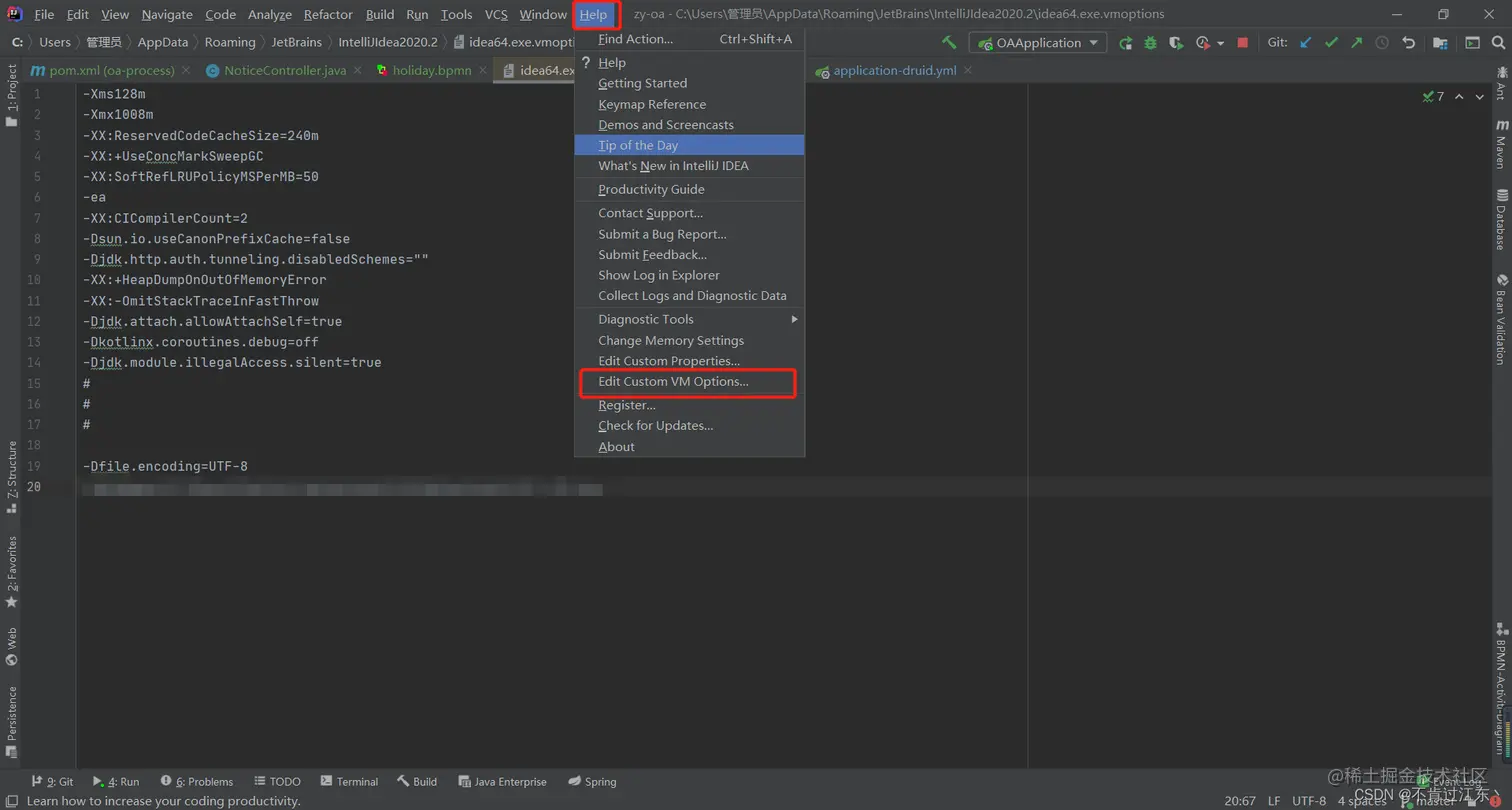Click the 20:67 cursor position widget

1240,801
